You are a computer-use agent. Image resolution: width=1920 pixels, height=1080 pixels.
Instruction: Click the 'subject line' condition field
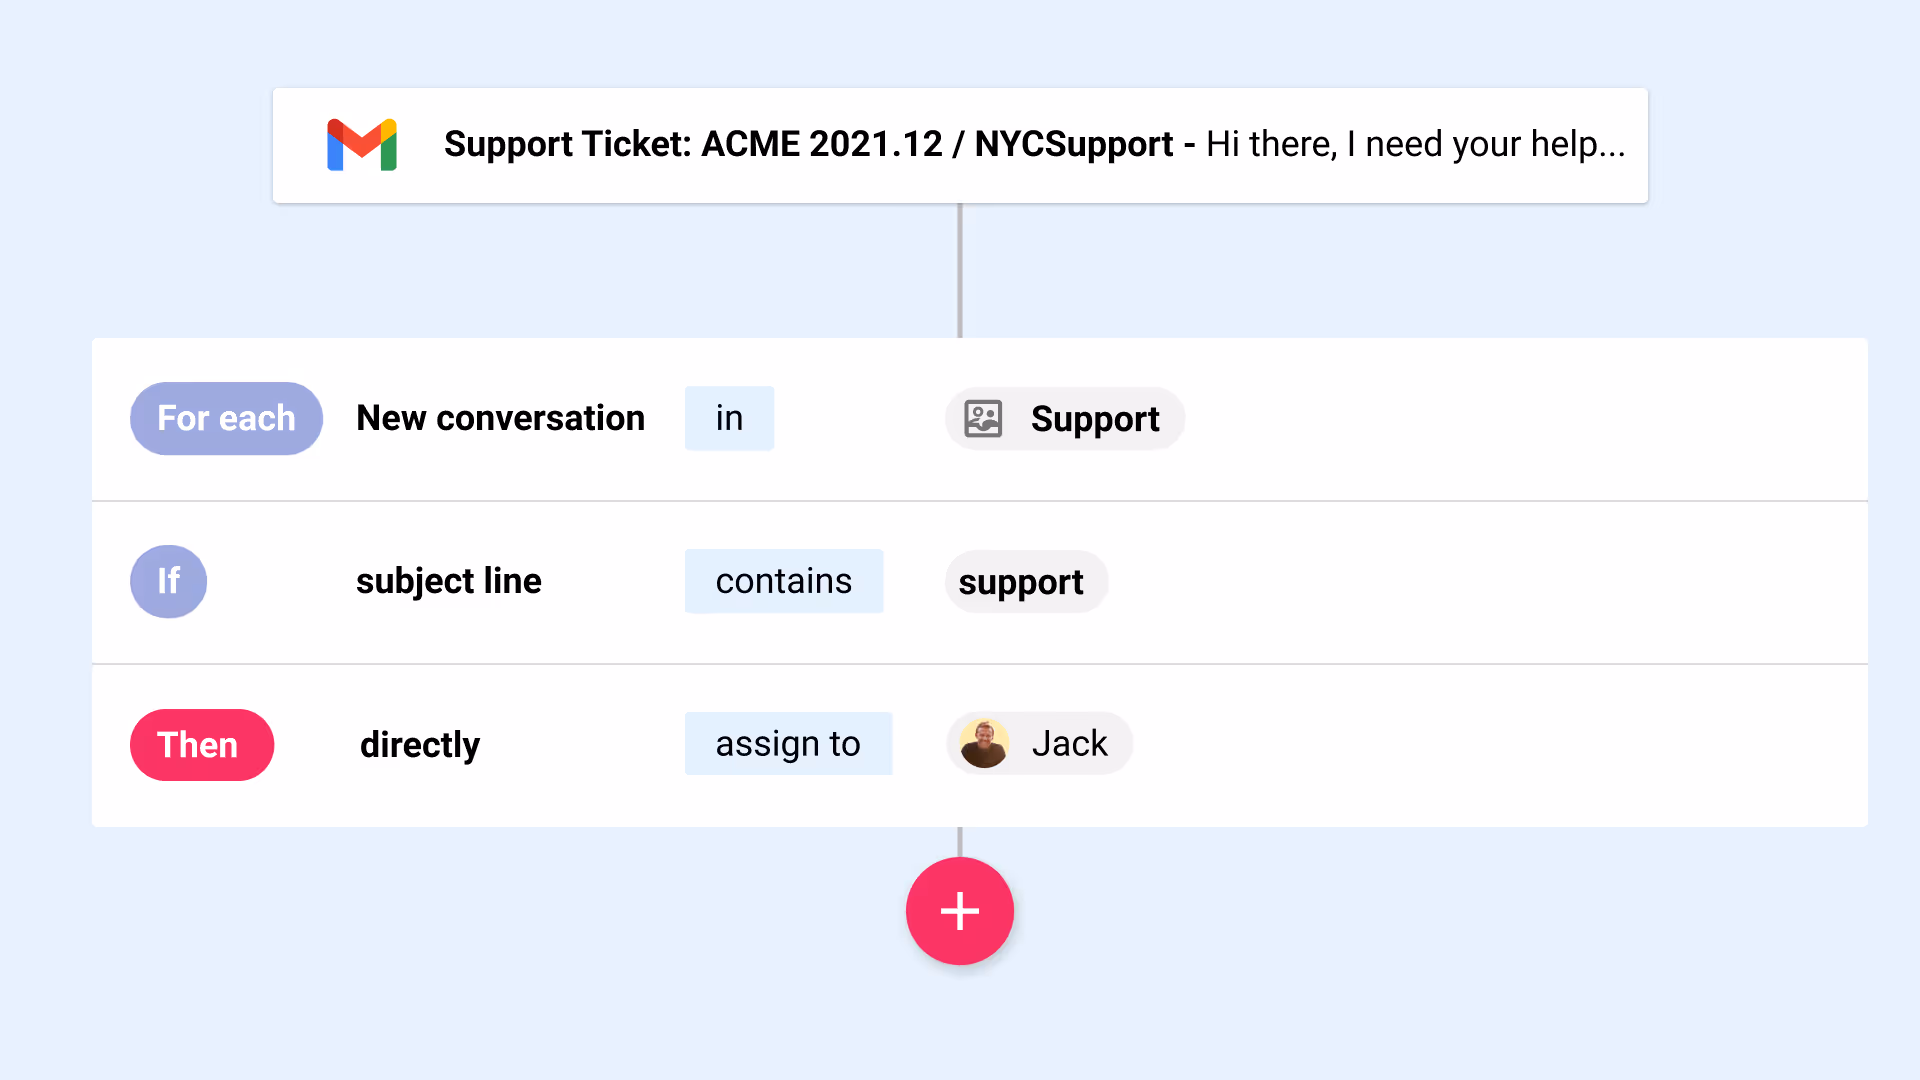[449, 582]
